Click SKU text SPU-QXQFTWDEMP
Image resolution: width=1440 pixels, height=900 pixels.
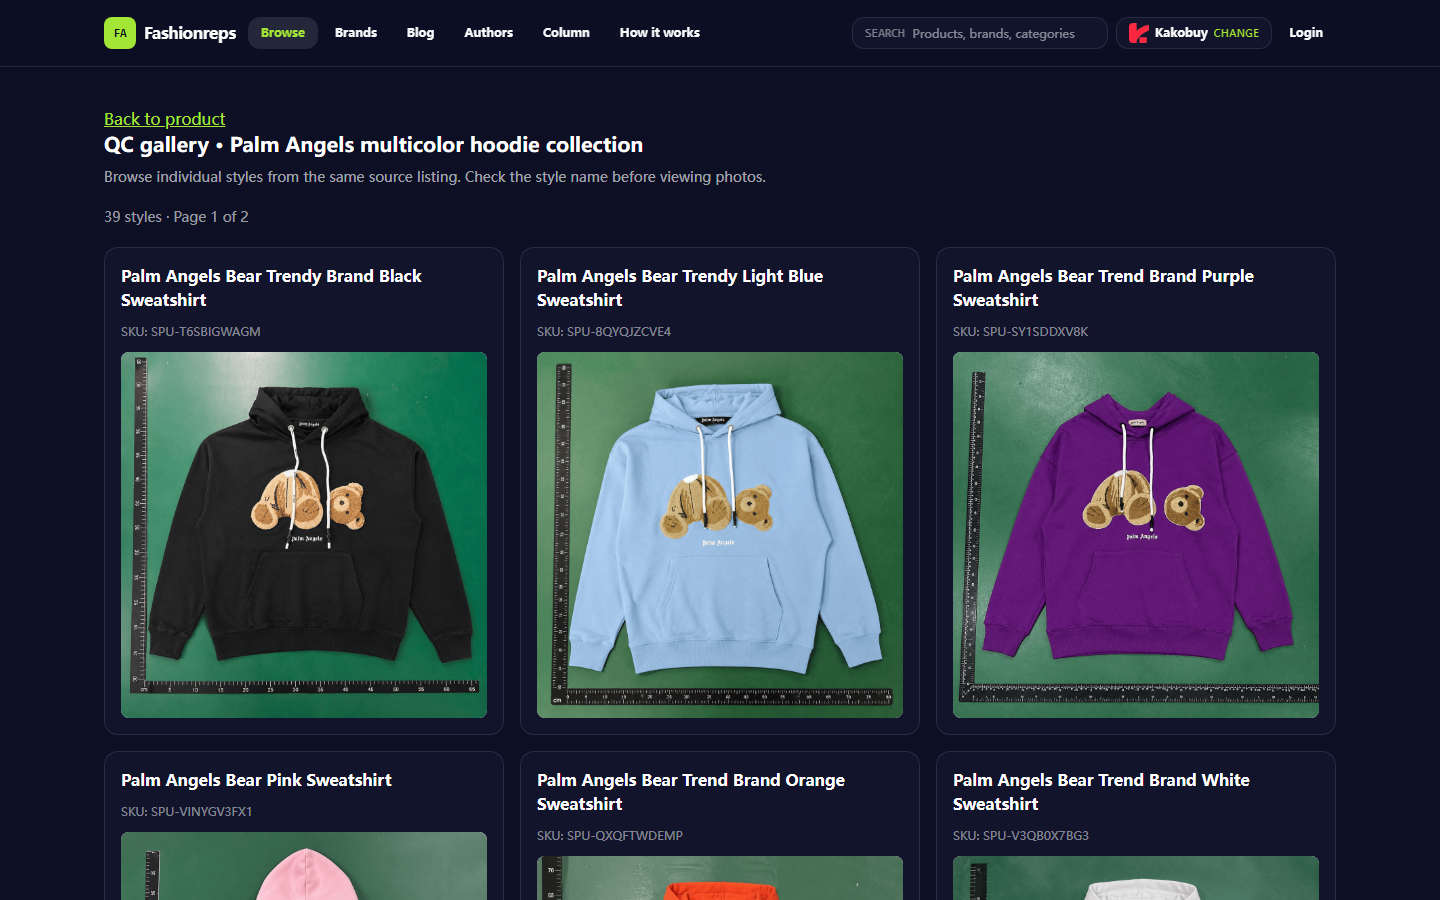[x=610, y=836]
